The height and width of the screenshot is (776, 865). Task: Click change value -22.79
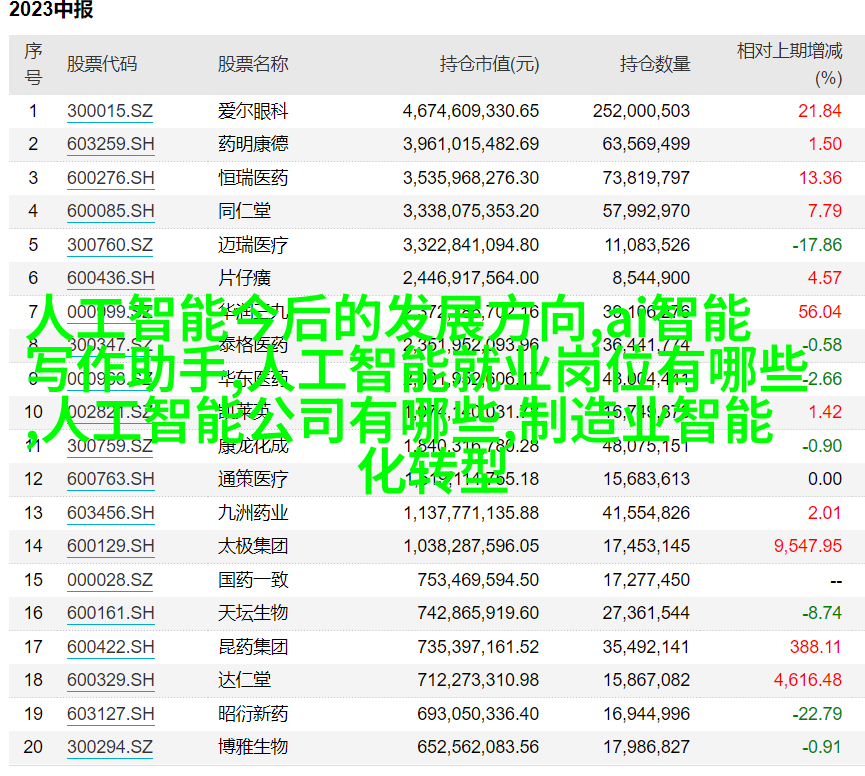(x=817, y=714)
